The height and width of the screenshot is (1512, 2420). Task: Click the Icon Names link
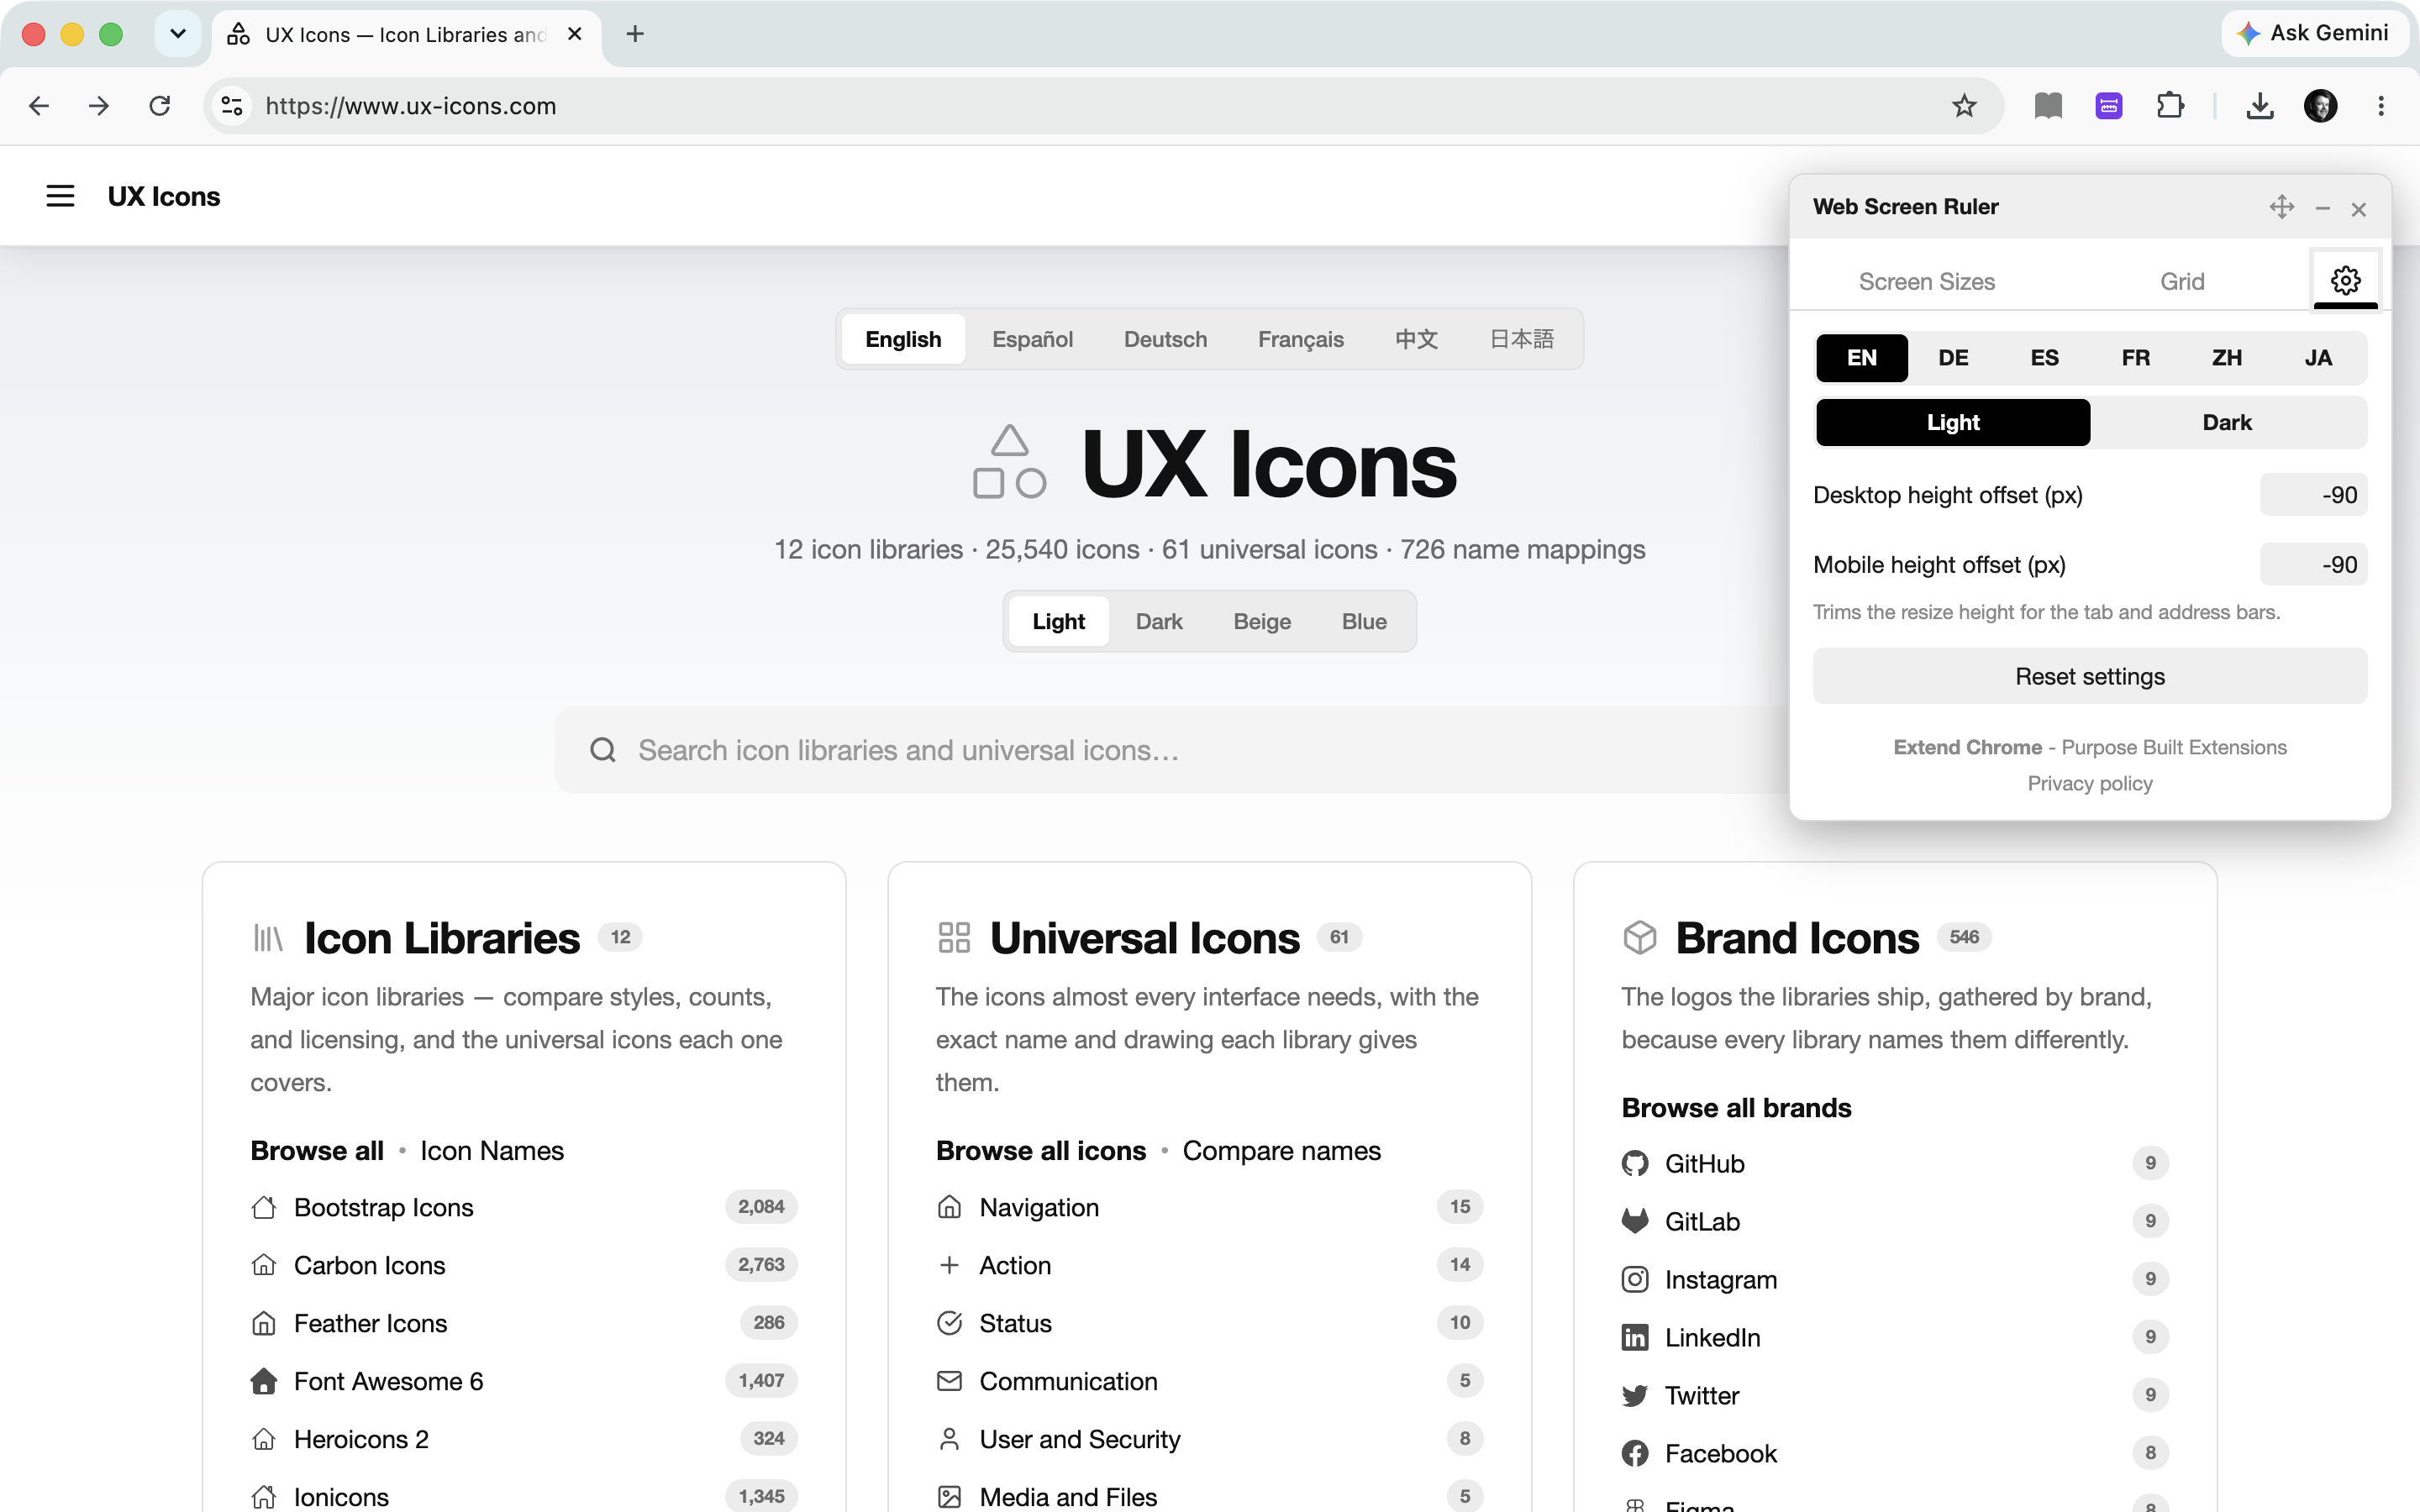tap(491, 1151)
